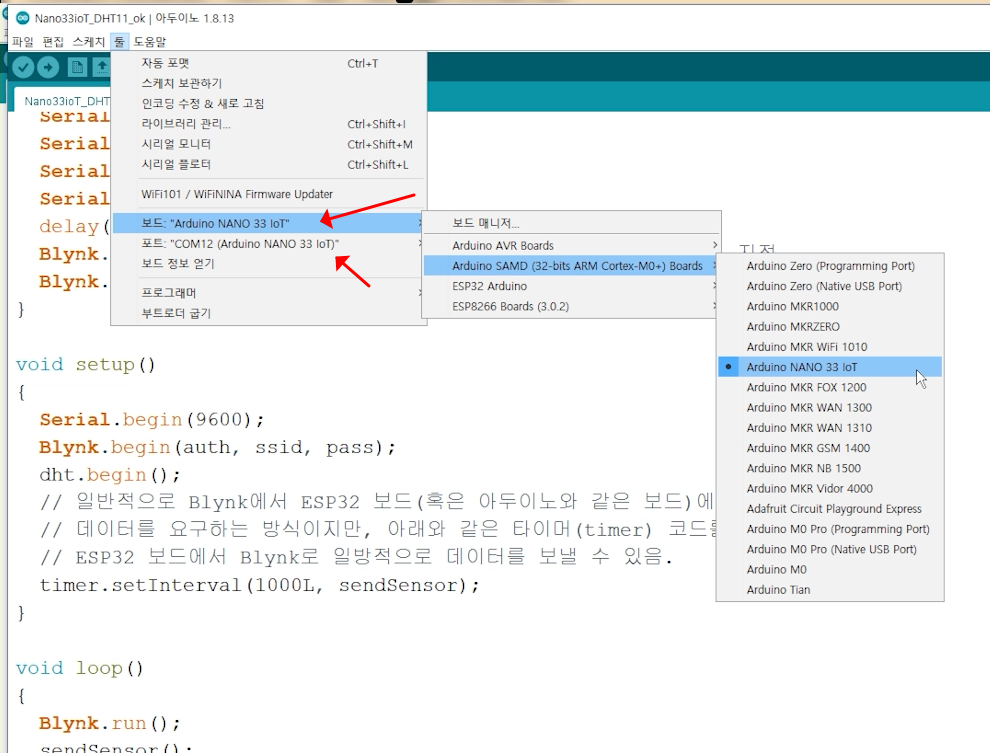Expand the 프로그래머 submenu
Image resolution: width=990 pixels, height=753 pixels.
[x=270, y=293]
